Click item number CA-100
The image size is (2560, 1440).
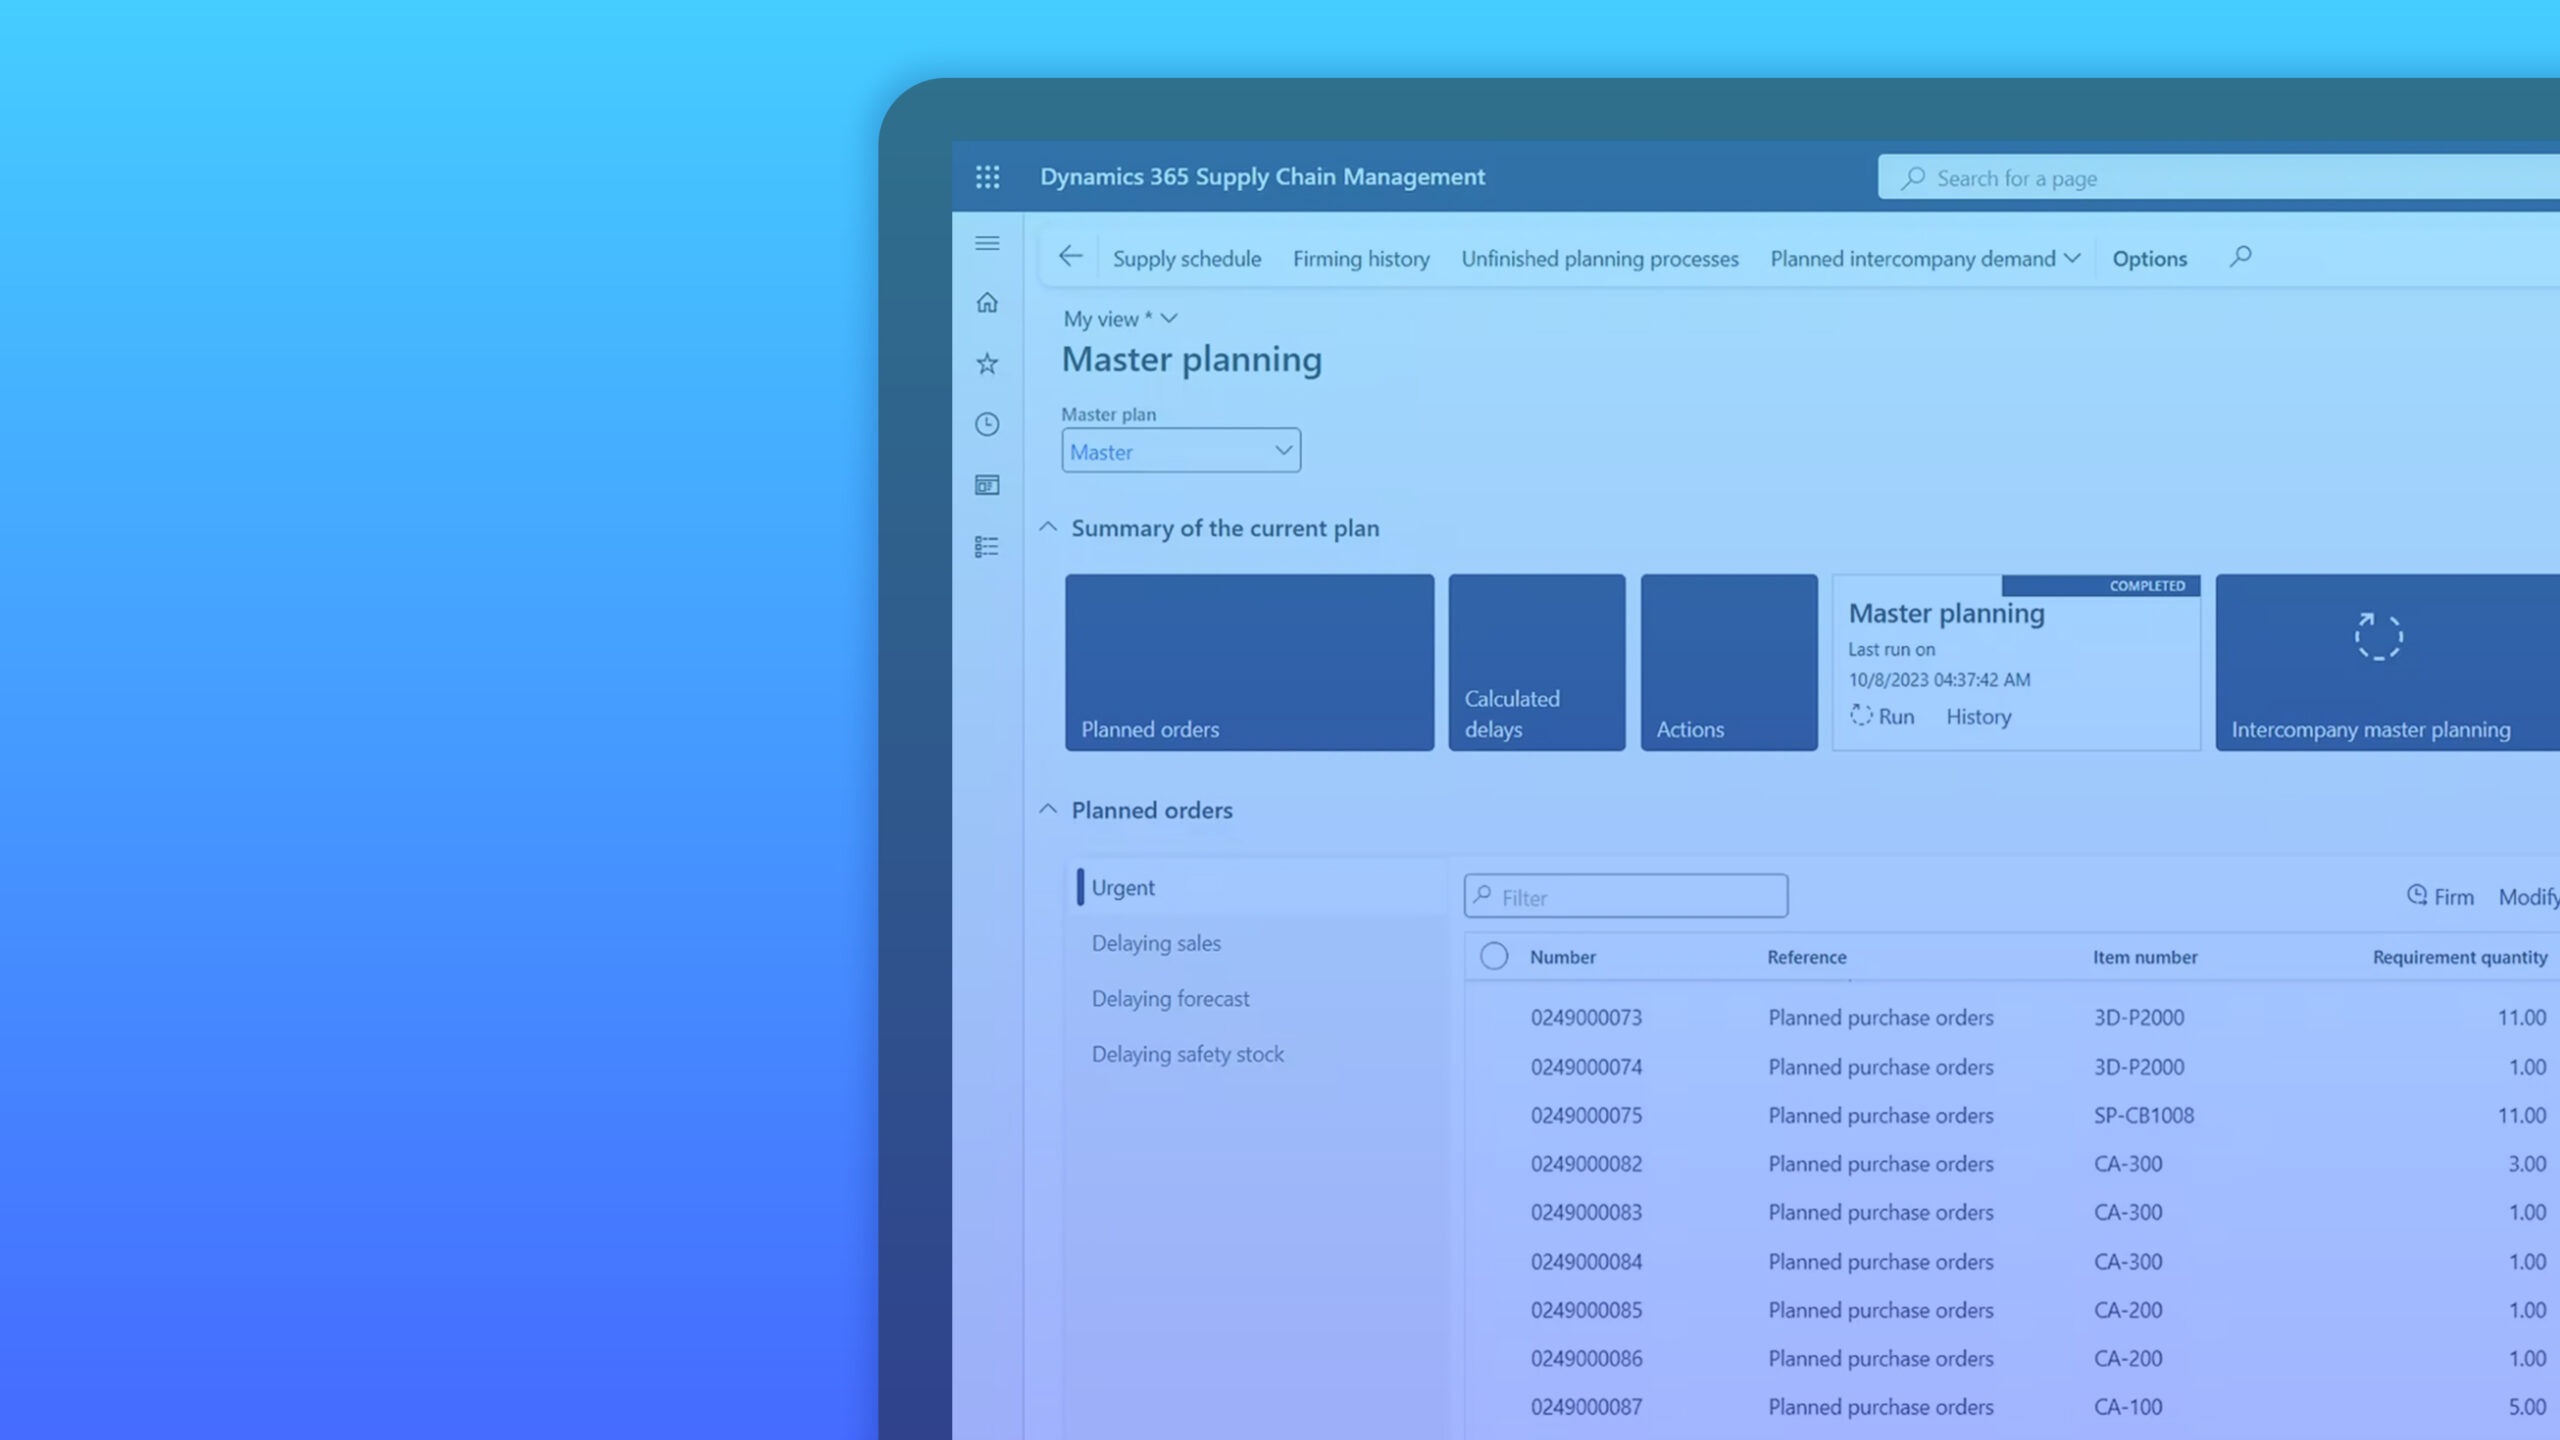[2127, 1407]
